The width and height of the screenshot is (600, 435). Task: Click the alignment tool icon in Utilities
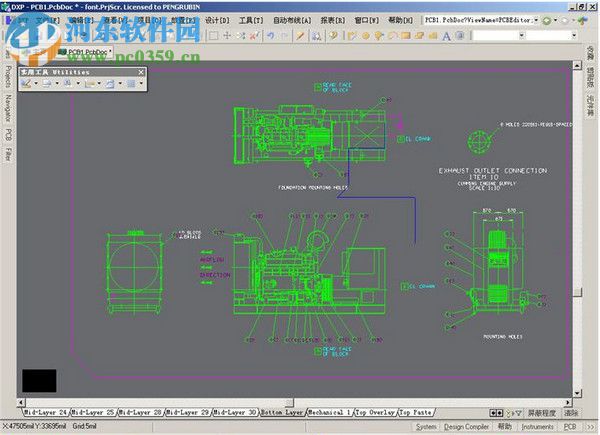(47, 84)
